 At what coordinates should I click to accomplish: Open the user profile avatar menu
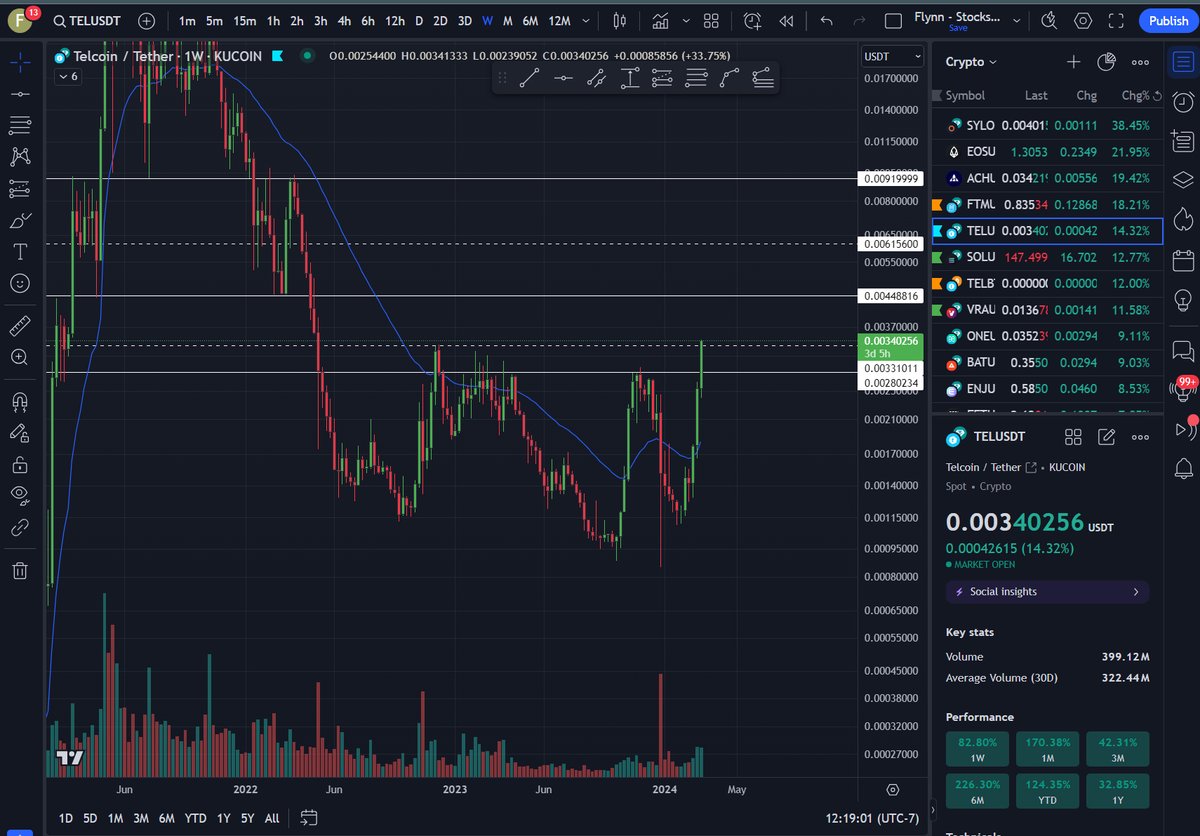19,21
